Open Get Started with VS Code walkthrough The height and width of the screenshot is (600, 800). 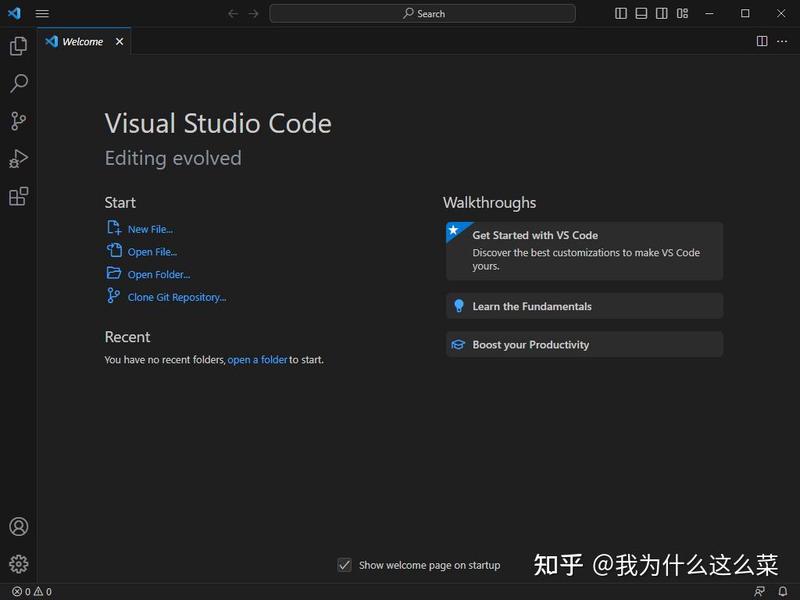(584, 251)
